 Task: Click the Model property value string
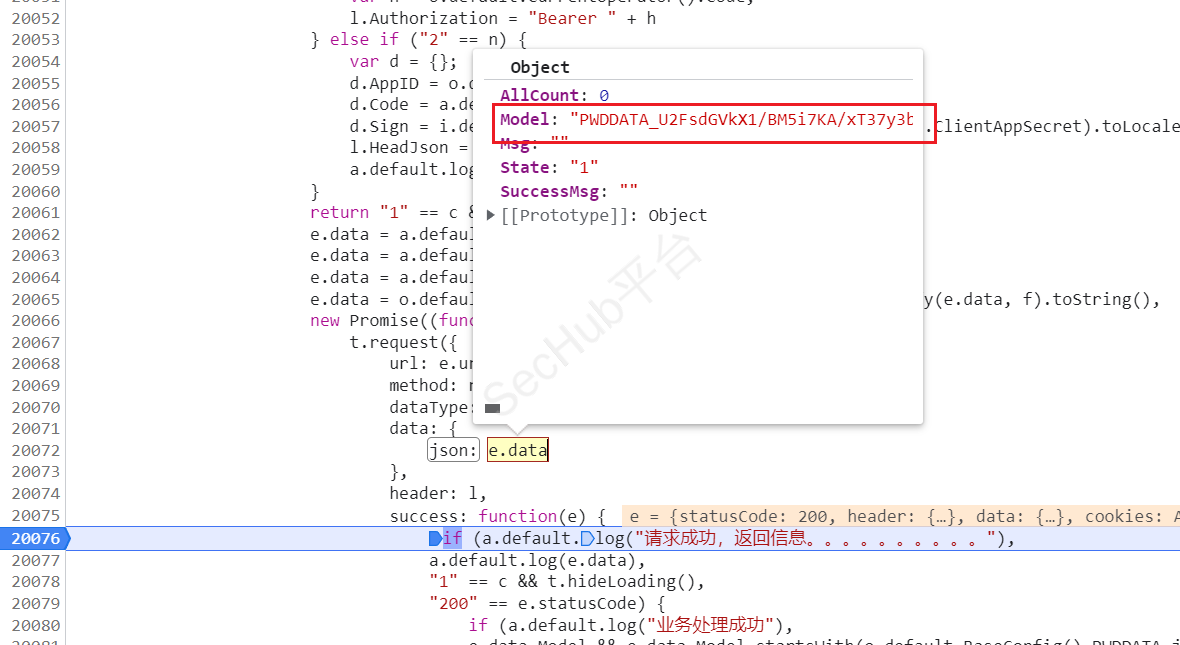pos(741,120)
